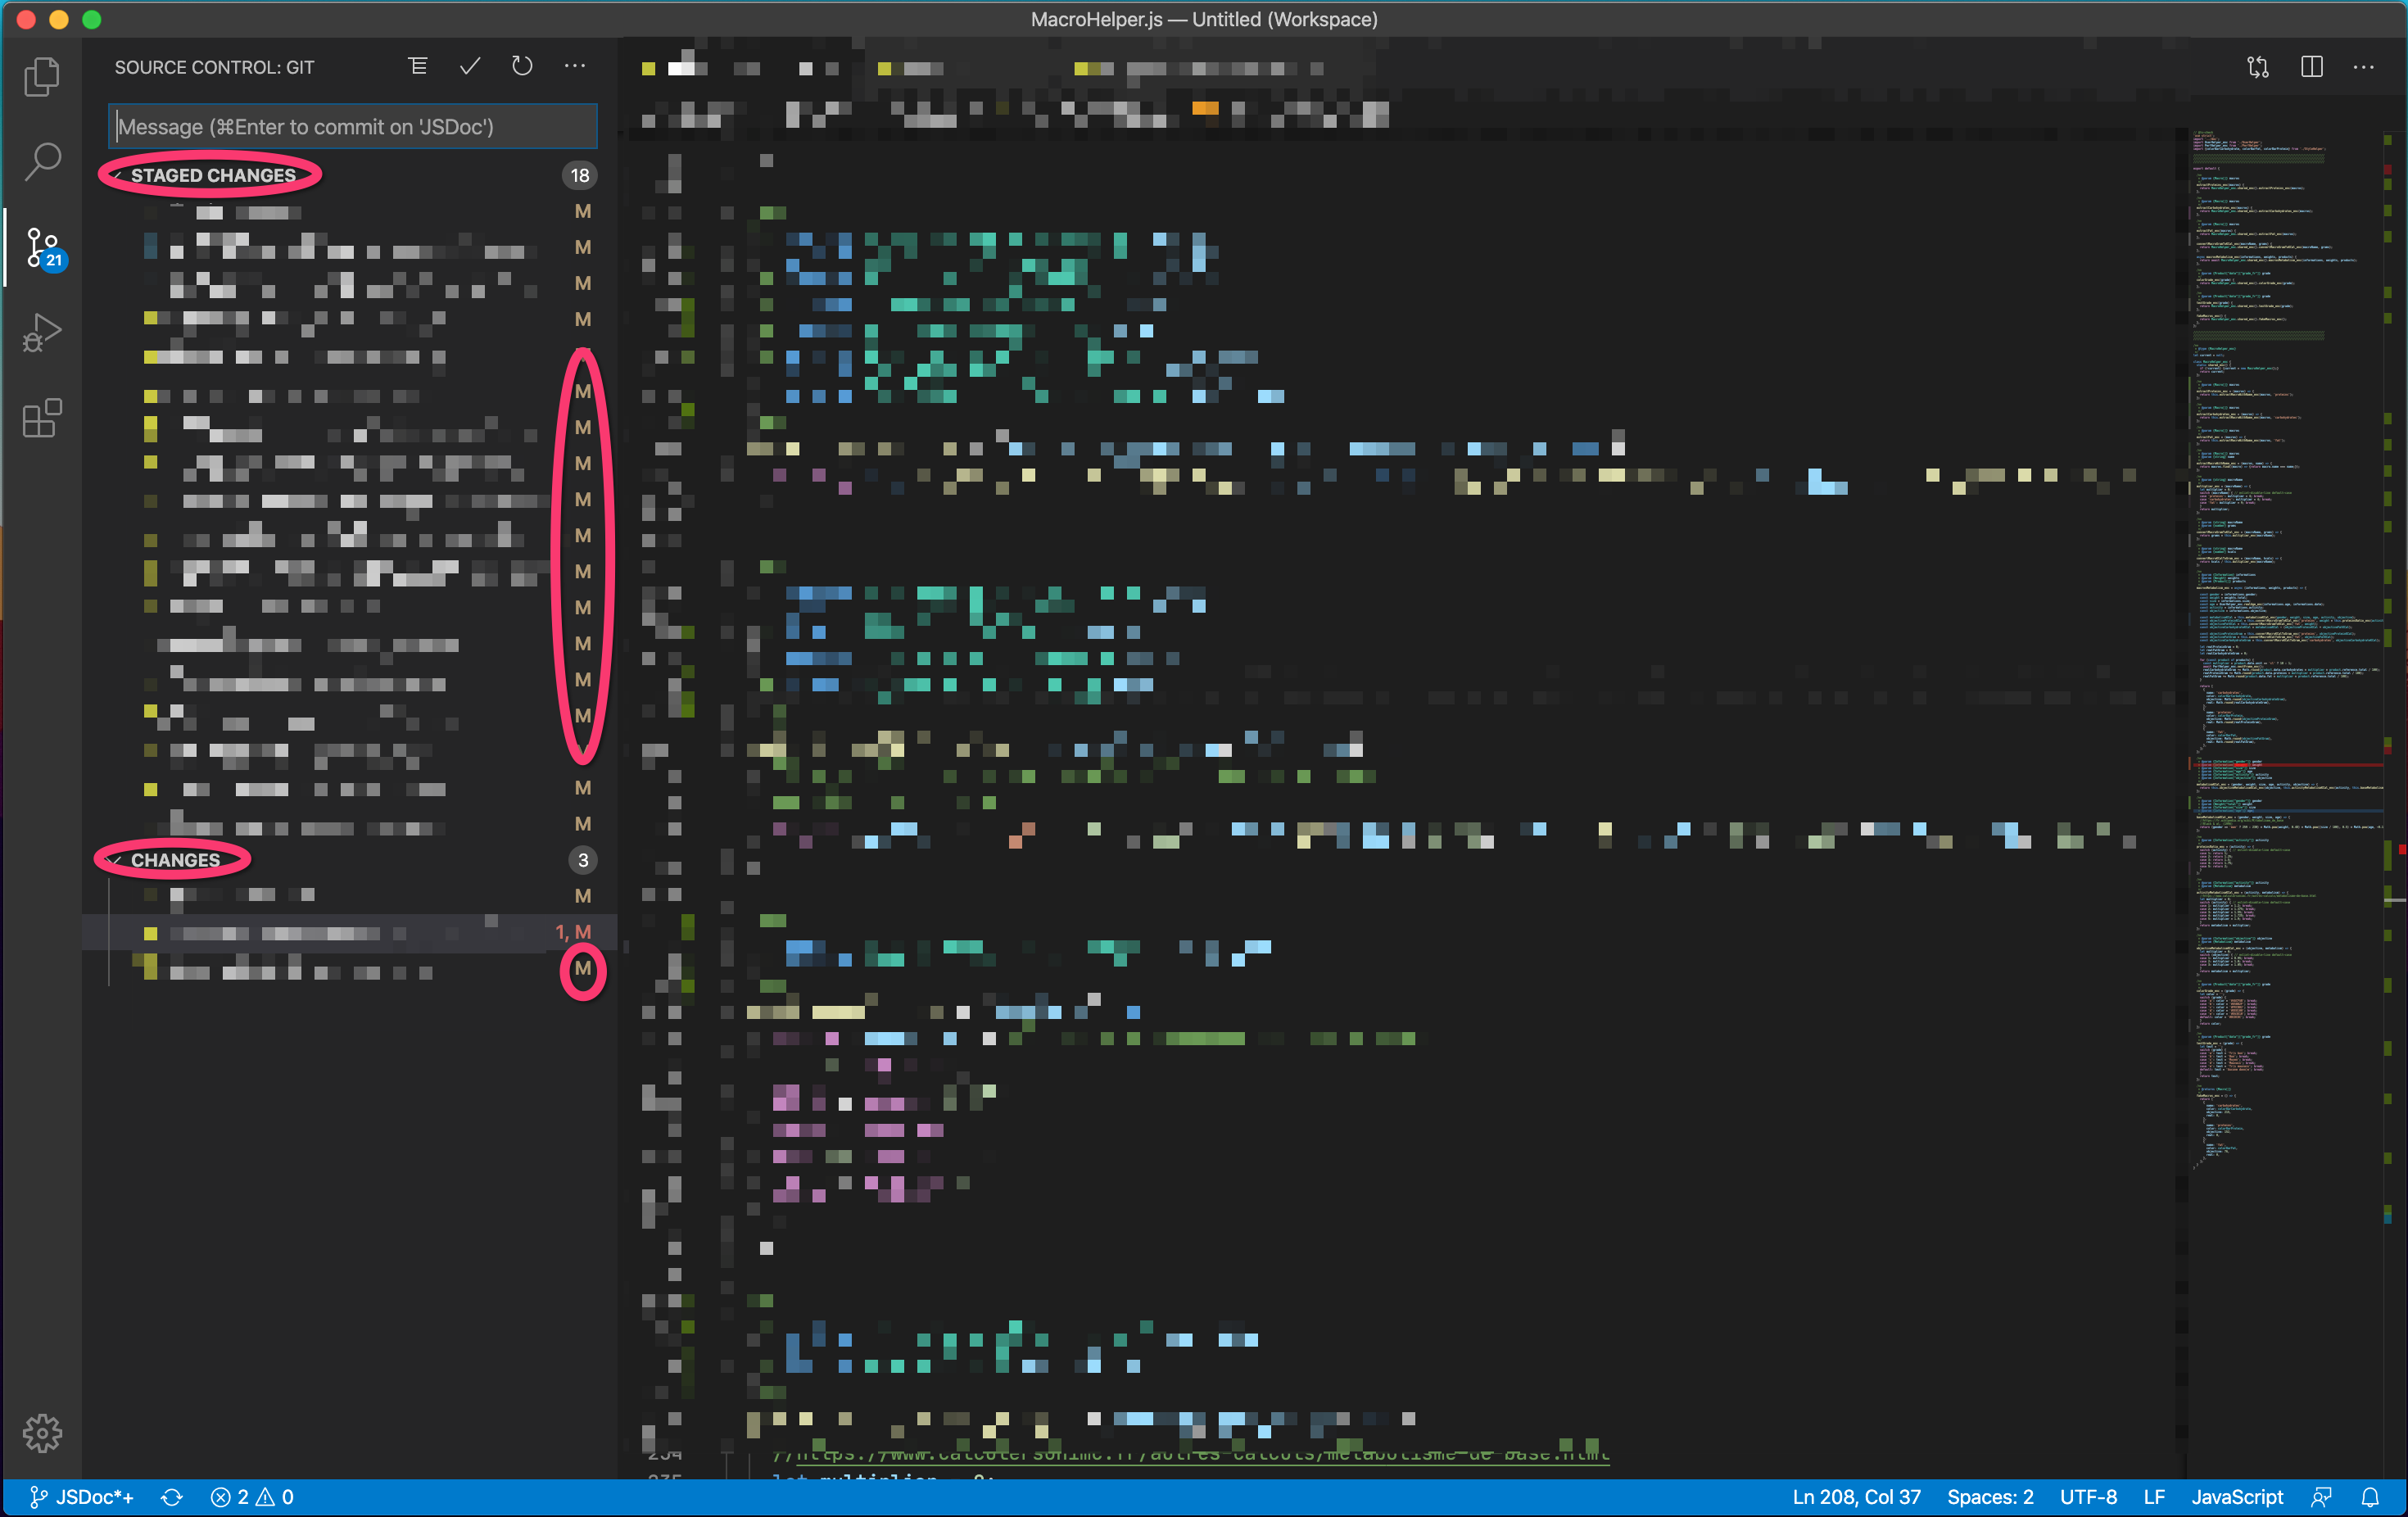
Task: Open the JavaScript language mode picker
Action: click(2236, 1497)
